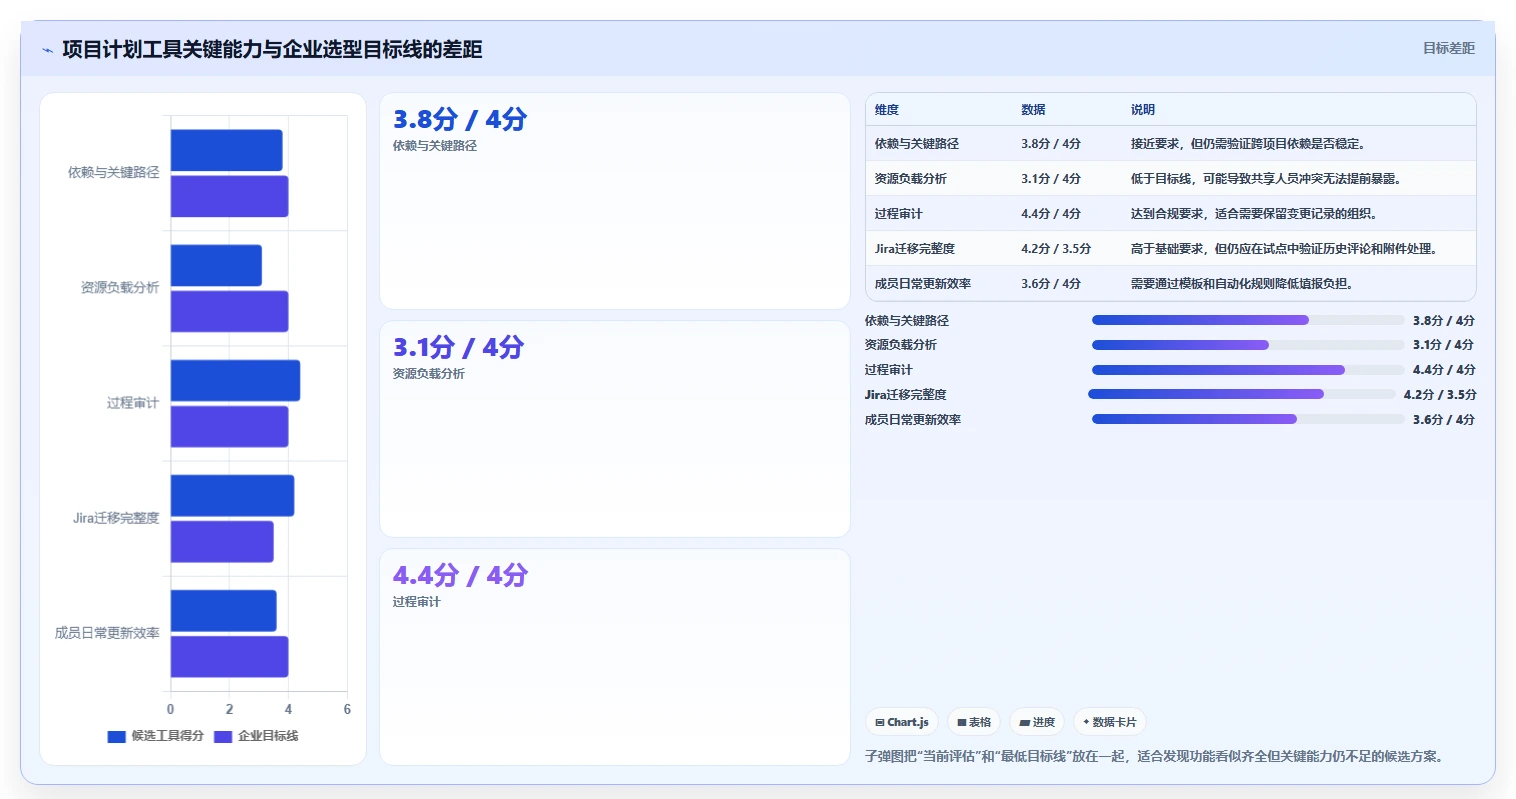Image resolution: width=1516 pixels, height=799 pixels.
Task: Click the 依赖与关键路径 progress bar
Action: 1248,320
